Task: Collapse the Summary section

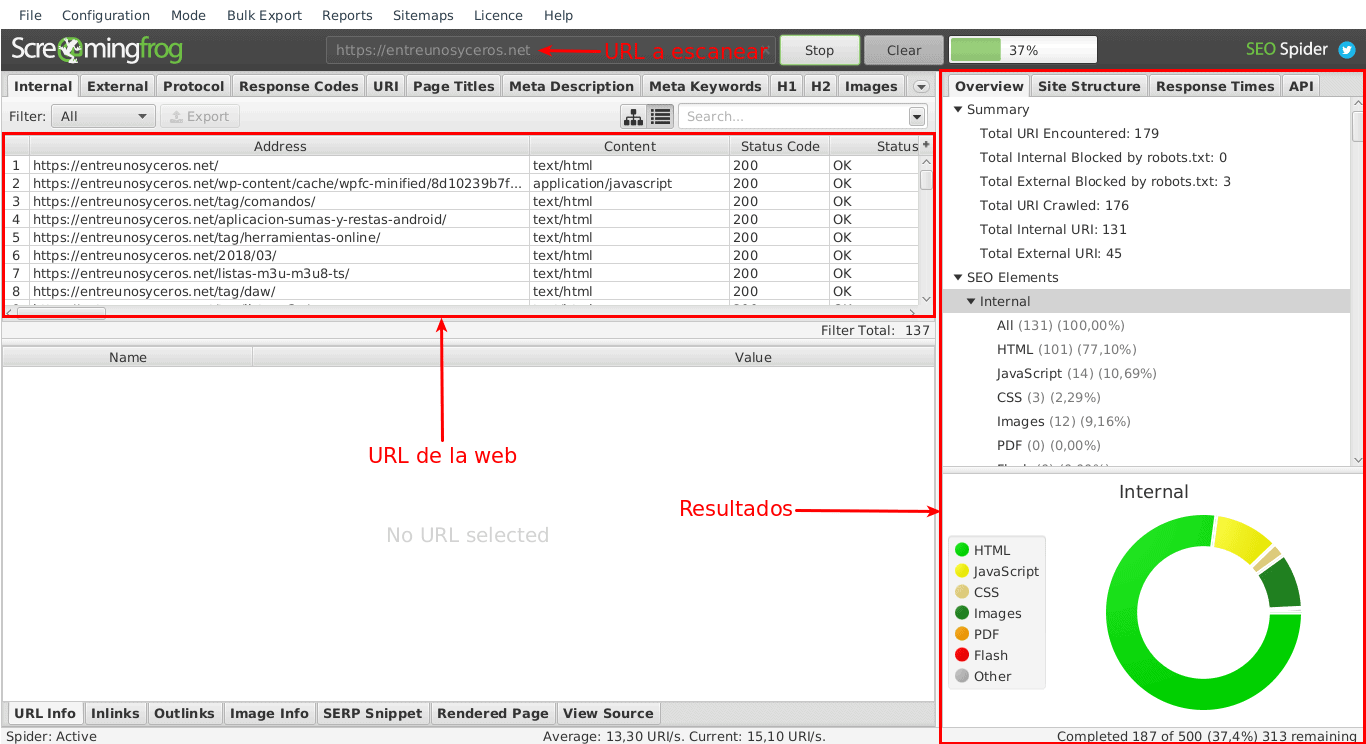Action: pos(958,110)
